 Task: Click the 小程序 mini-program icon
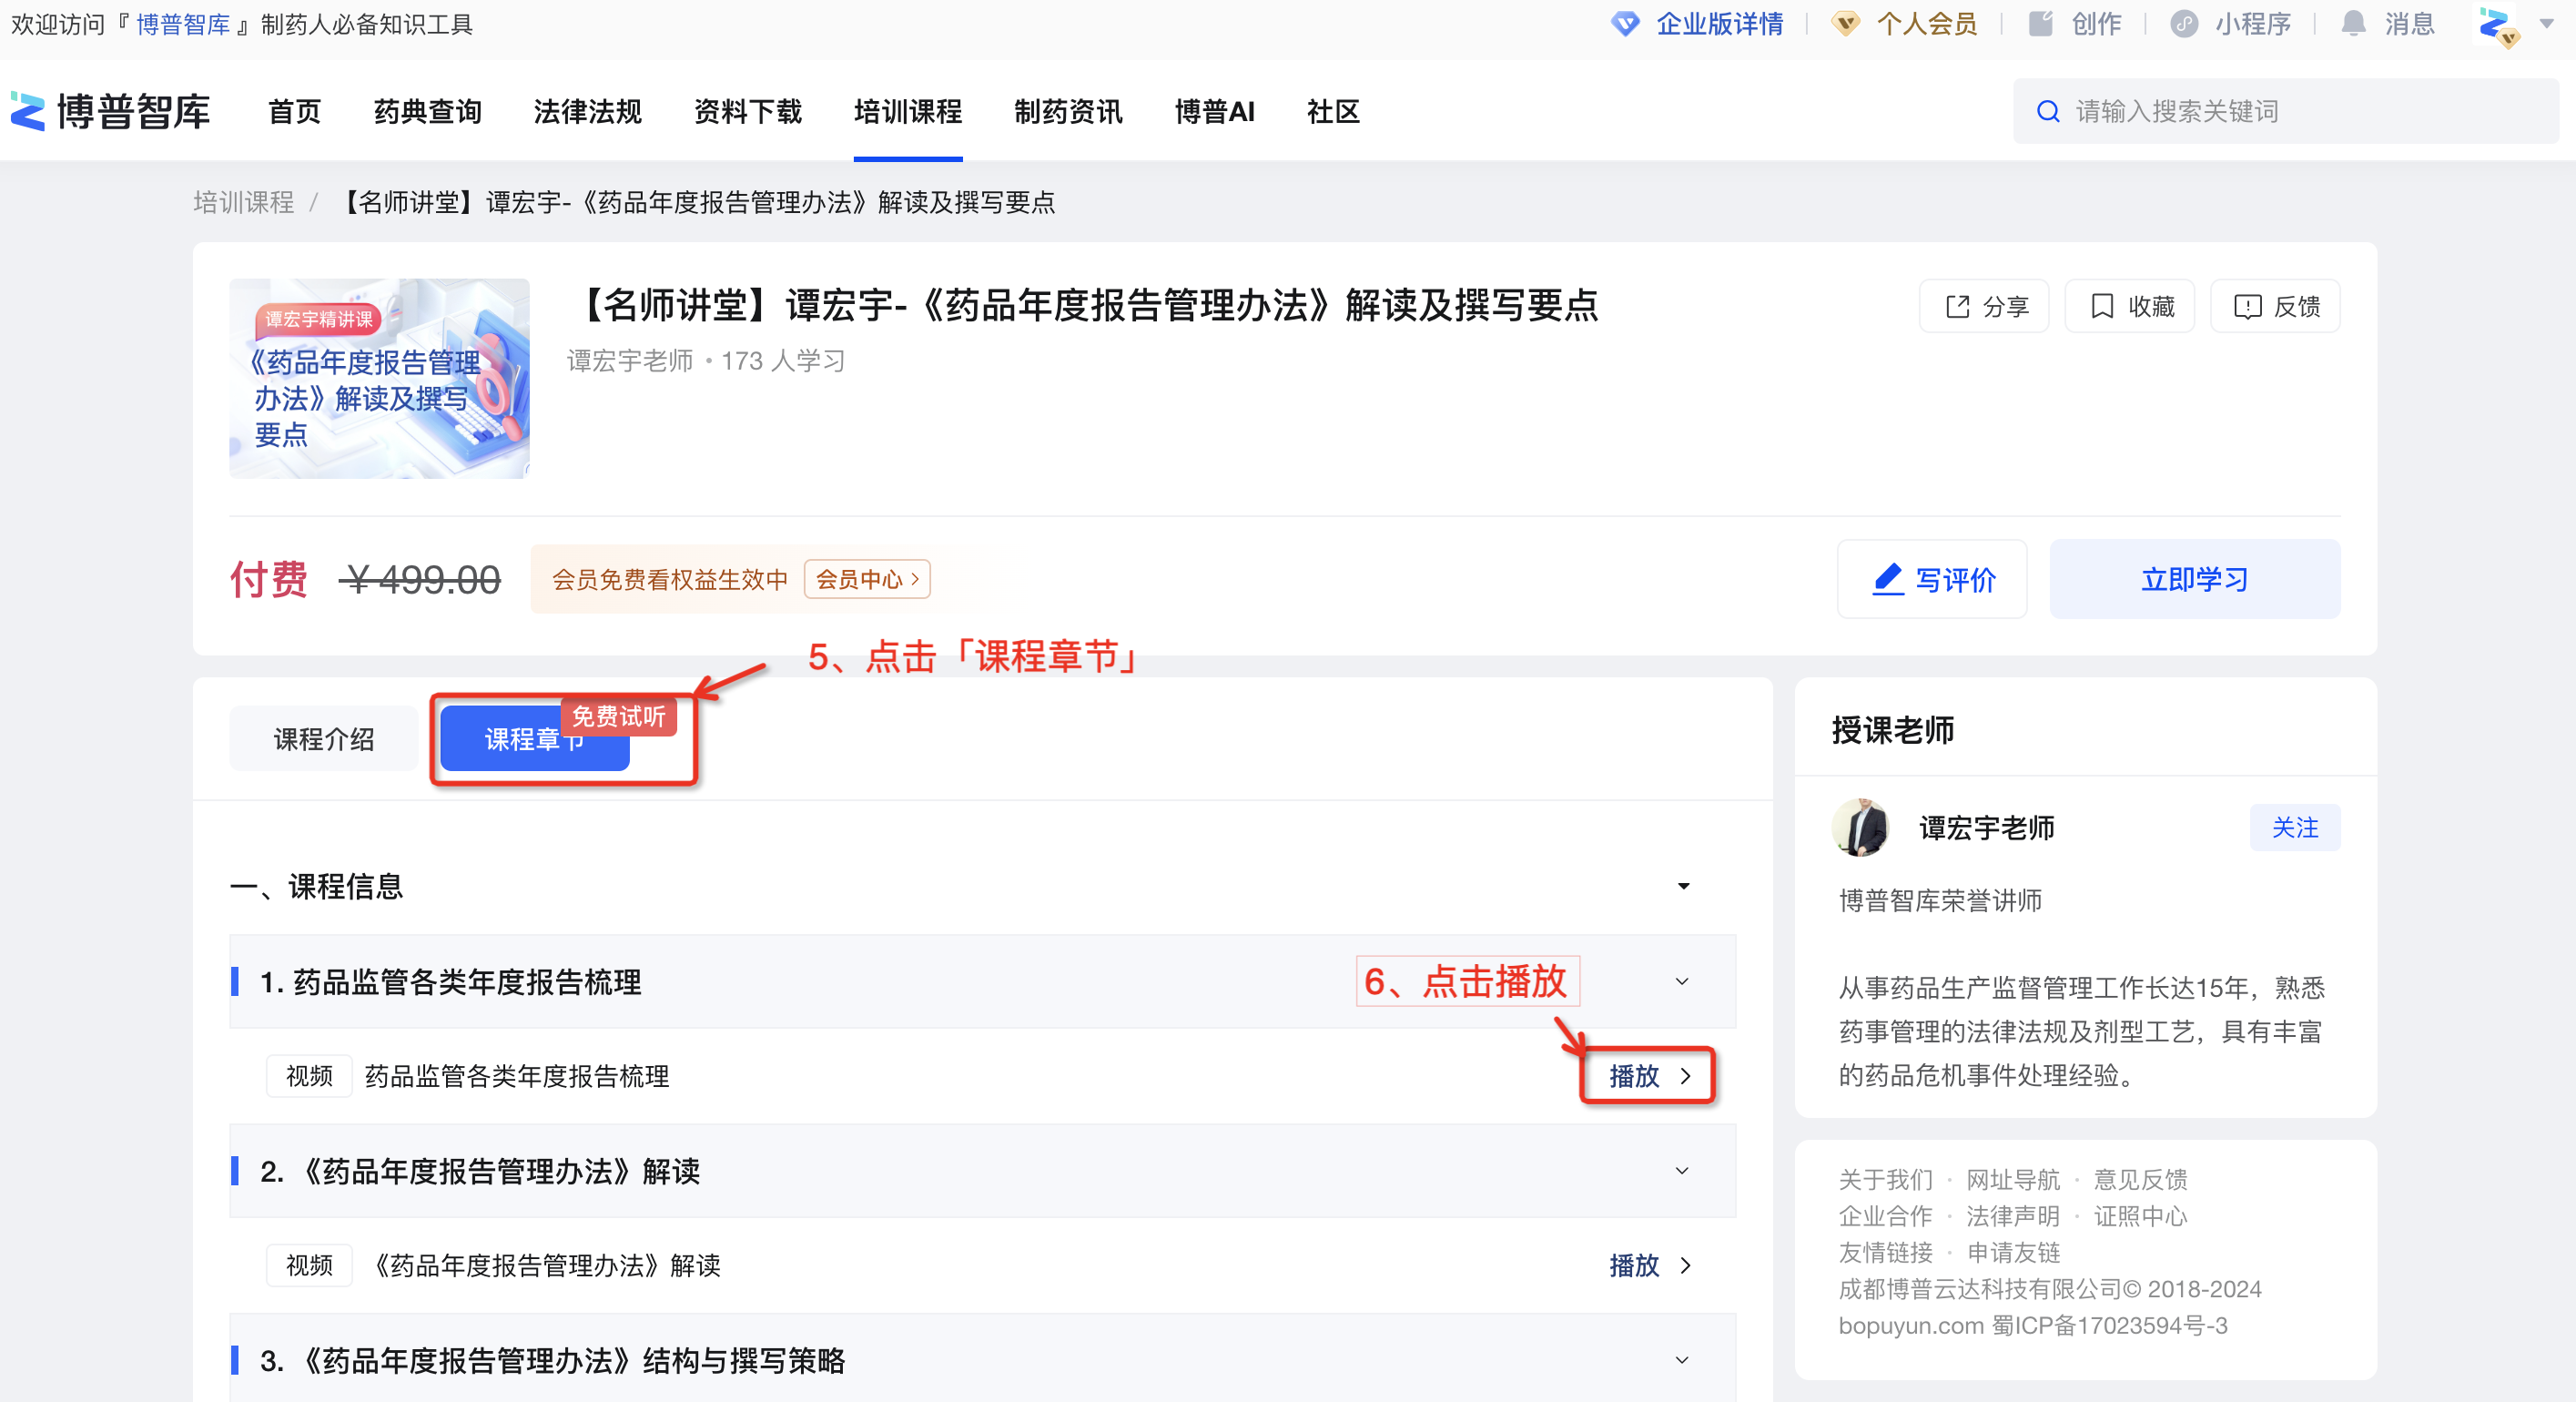[x=2184, y=24]
